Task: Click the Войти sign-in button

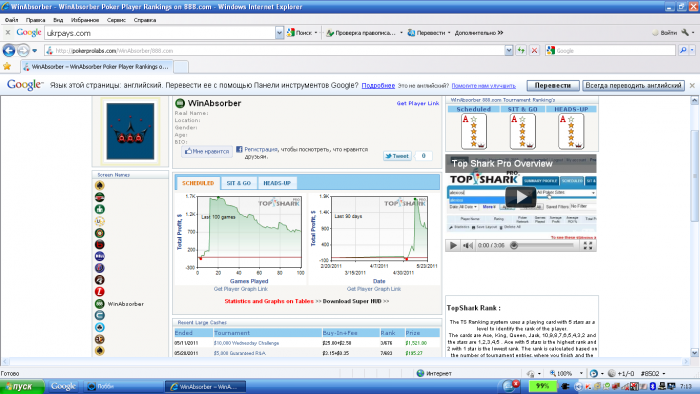Action: coord(664,33)
